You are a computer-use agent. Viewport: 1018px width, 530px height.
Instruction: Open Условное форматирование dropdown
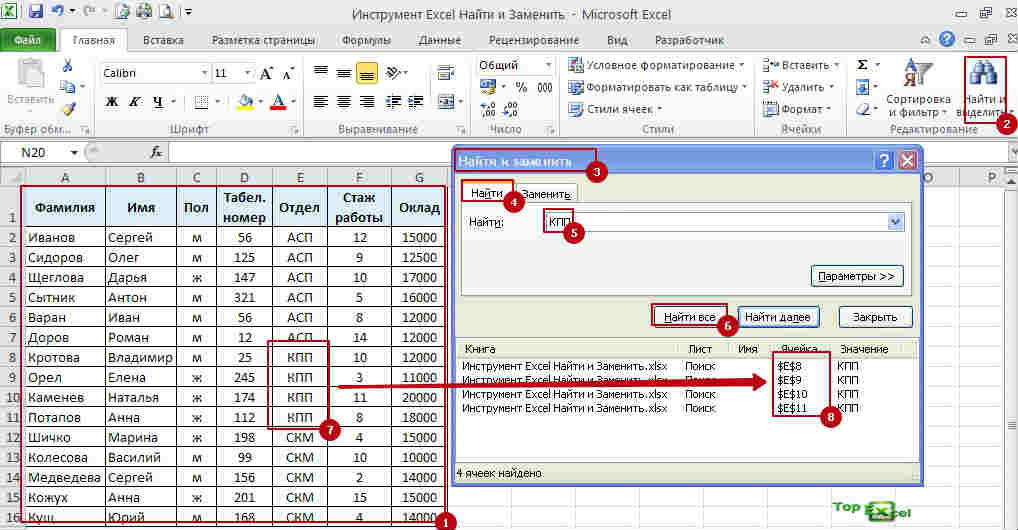(657, 65)
